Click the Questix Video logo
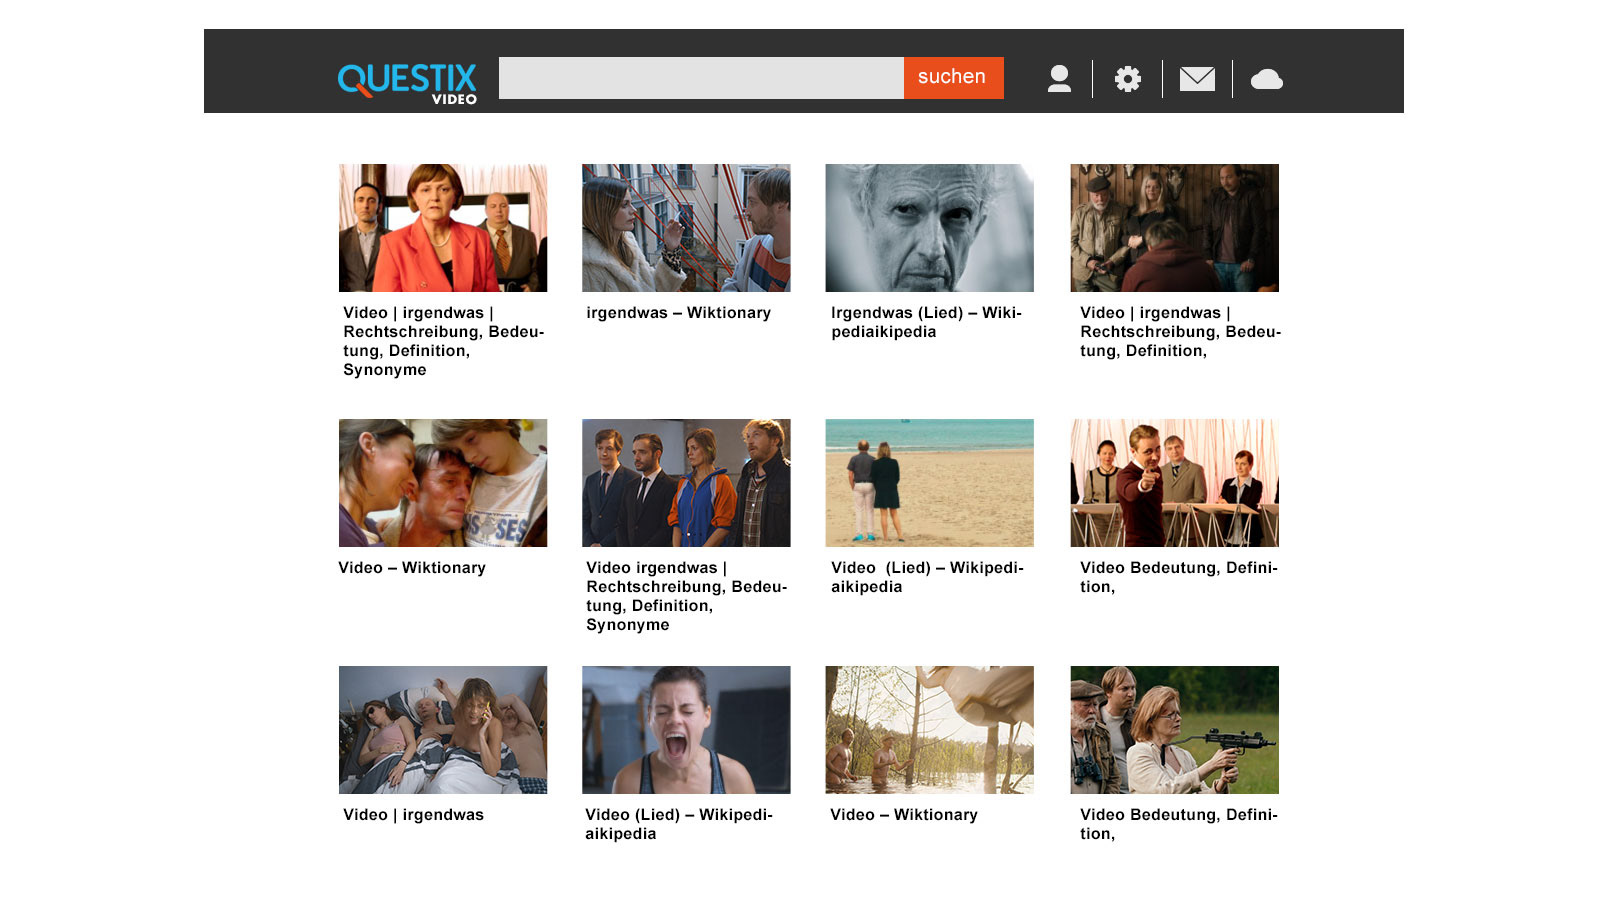The image size is (1600, 900). click(407, 83)
